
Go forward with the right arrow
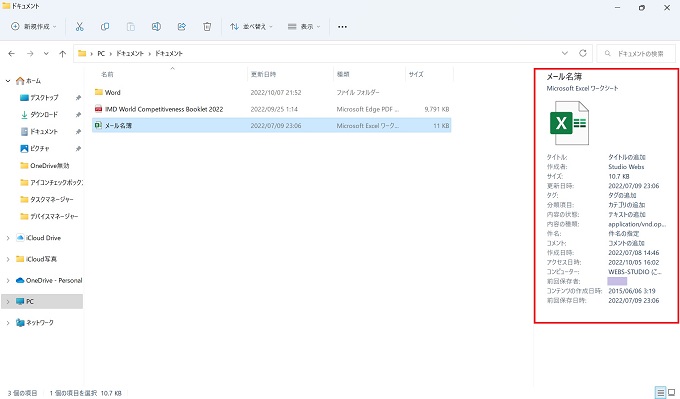click(30, 53)
